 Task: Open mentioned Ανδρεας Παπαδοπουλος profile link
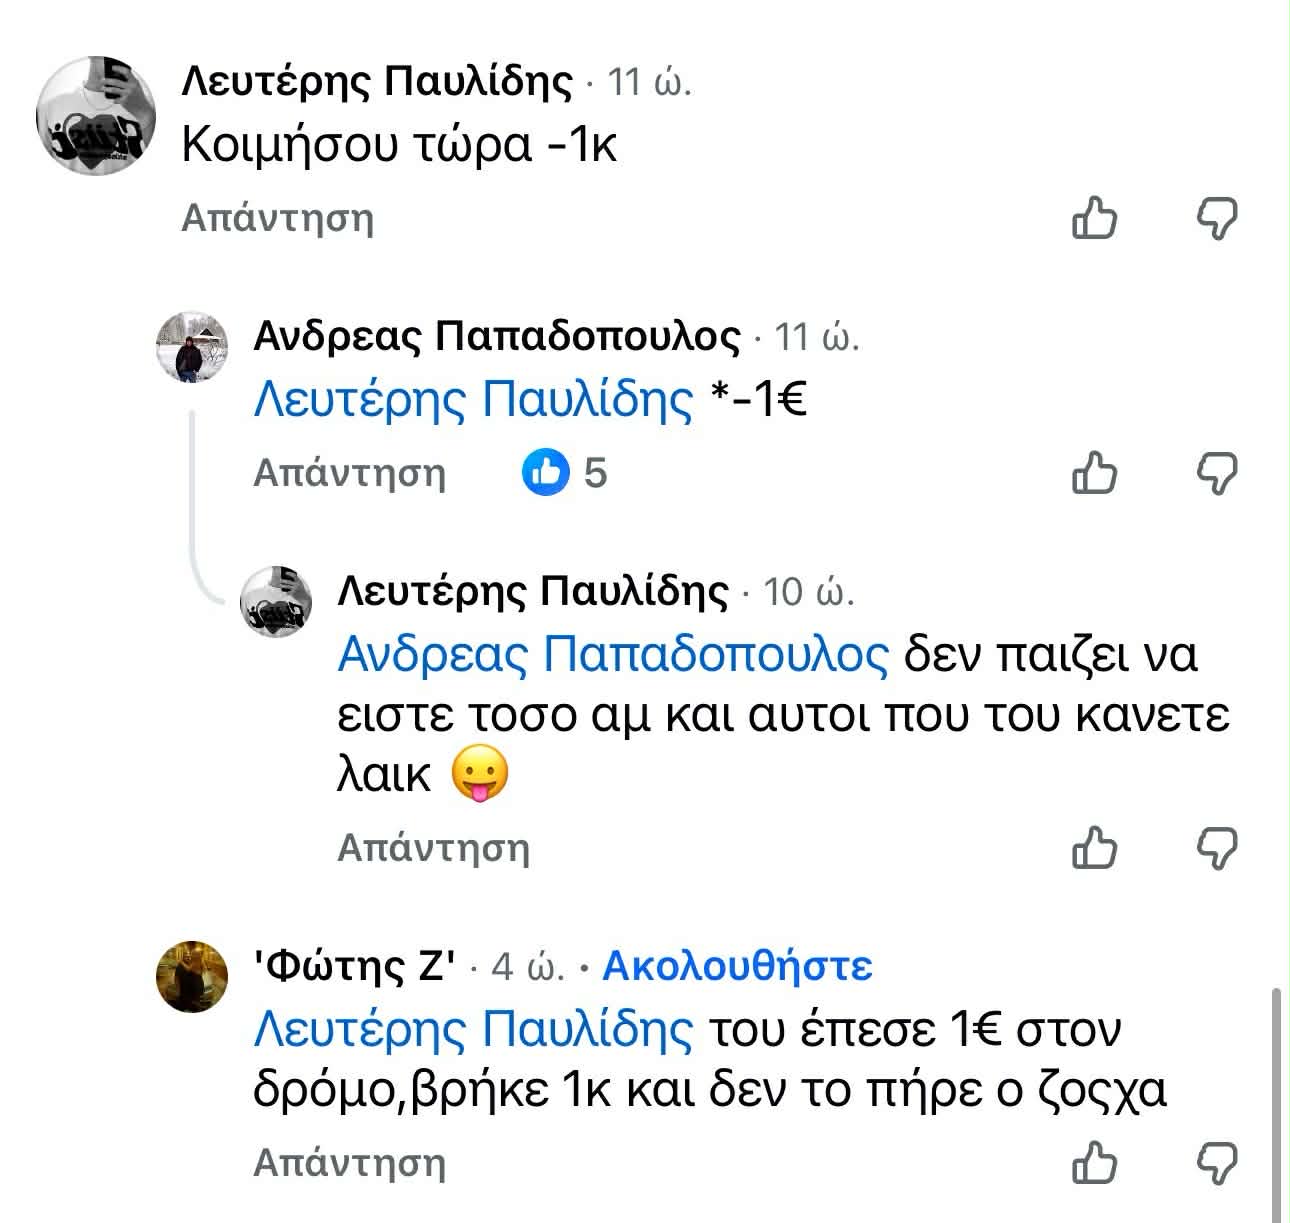(613, 655)
